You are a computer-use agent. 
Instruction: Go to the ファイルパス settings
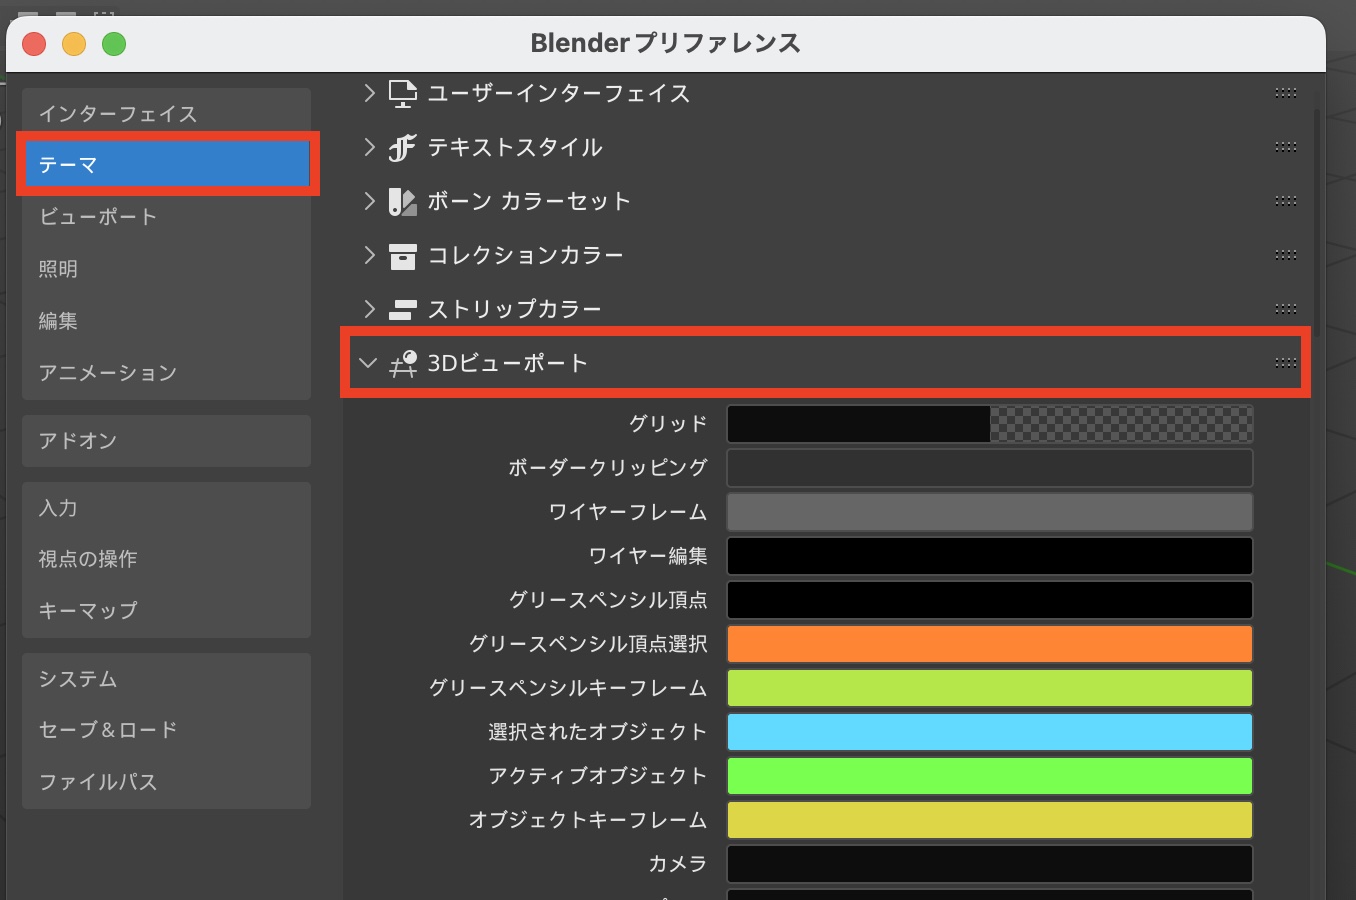click(x=167, y=782)
